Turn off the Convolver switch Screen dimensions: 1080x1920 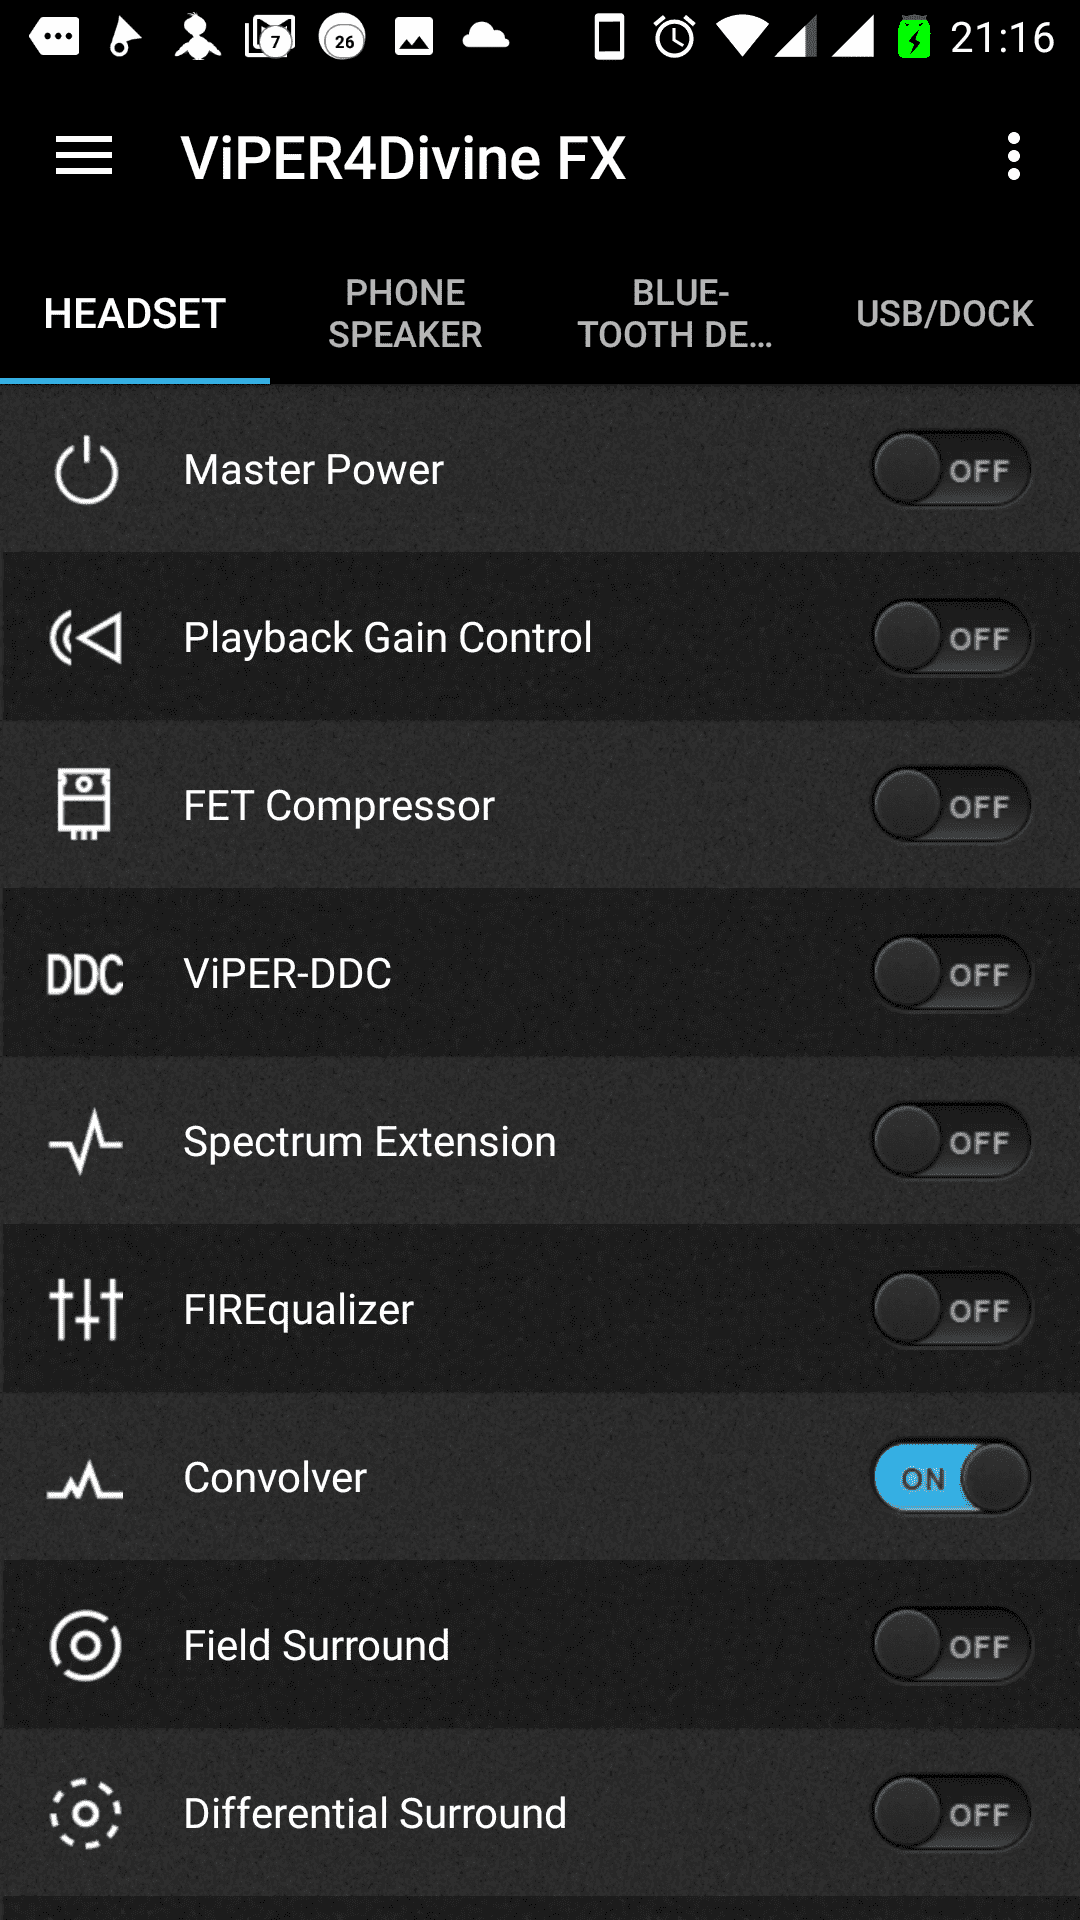click(x=952, y=1477)
